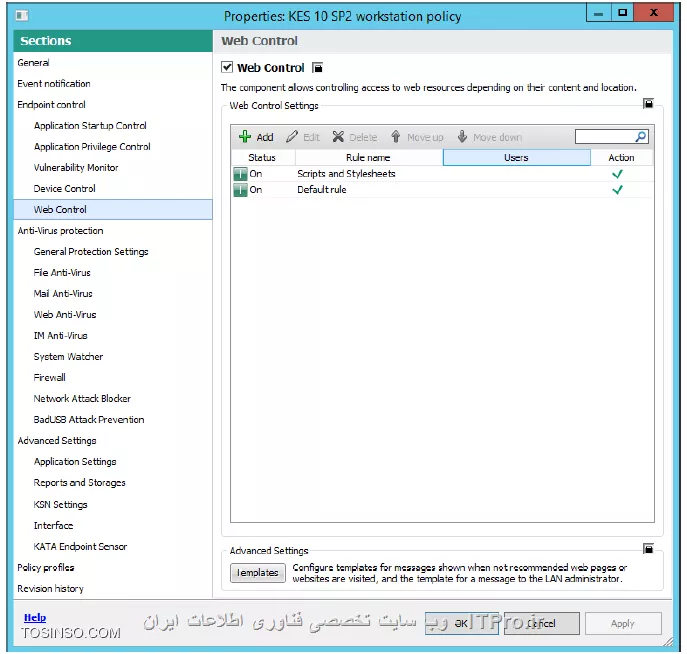
Task: Open Application Startup Control section
Action: (90, 126)
